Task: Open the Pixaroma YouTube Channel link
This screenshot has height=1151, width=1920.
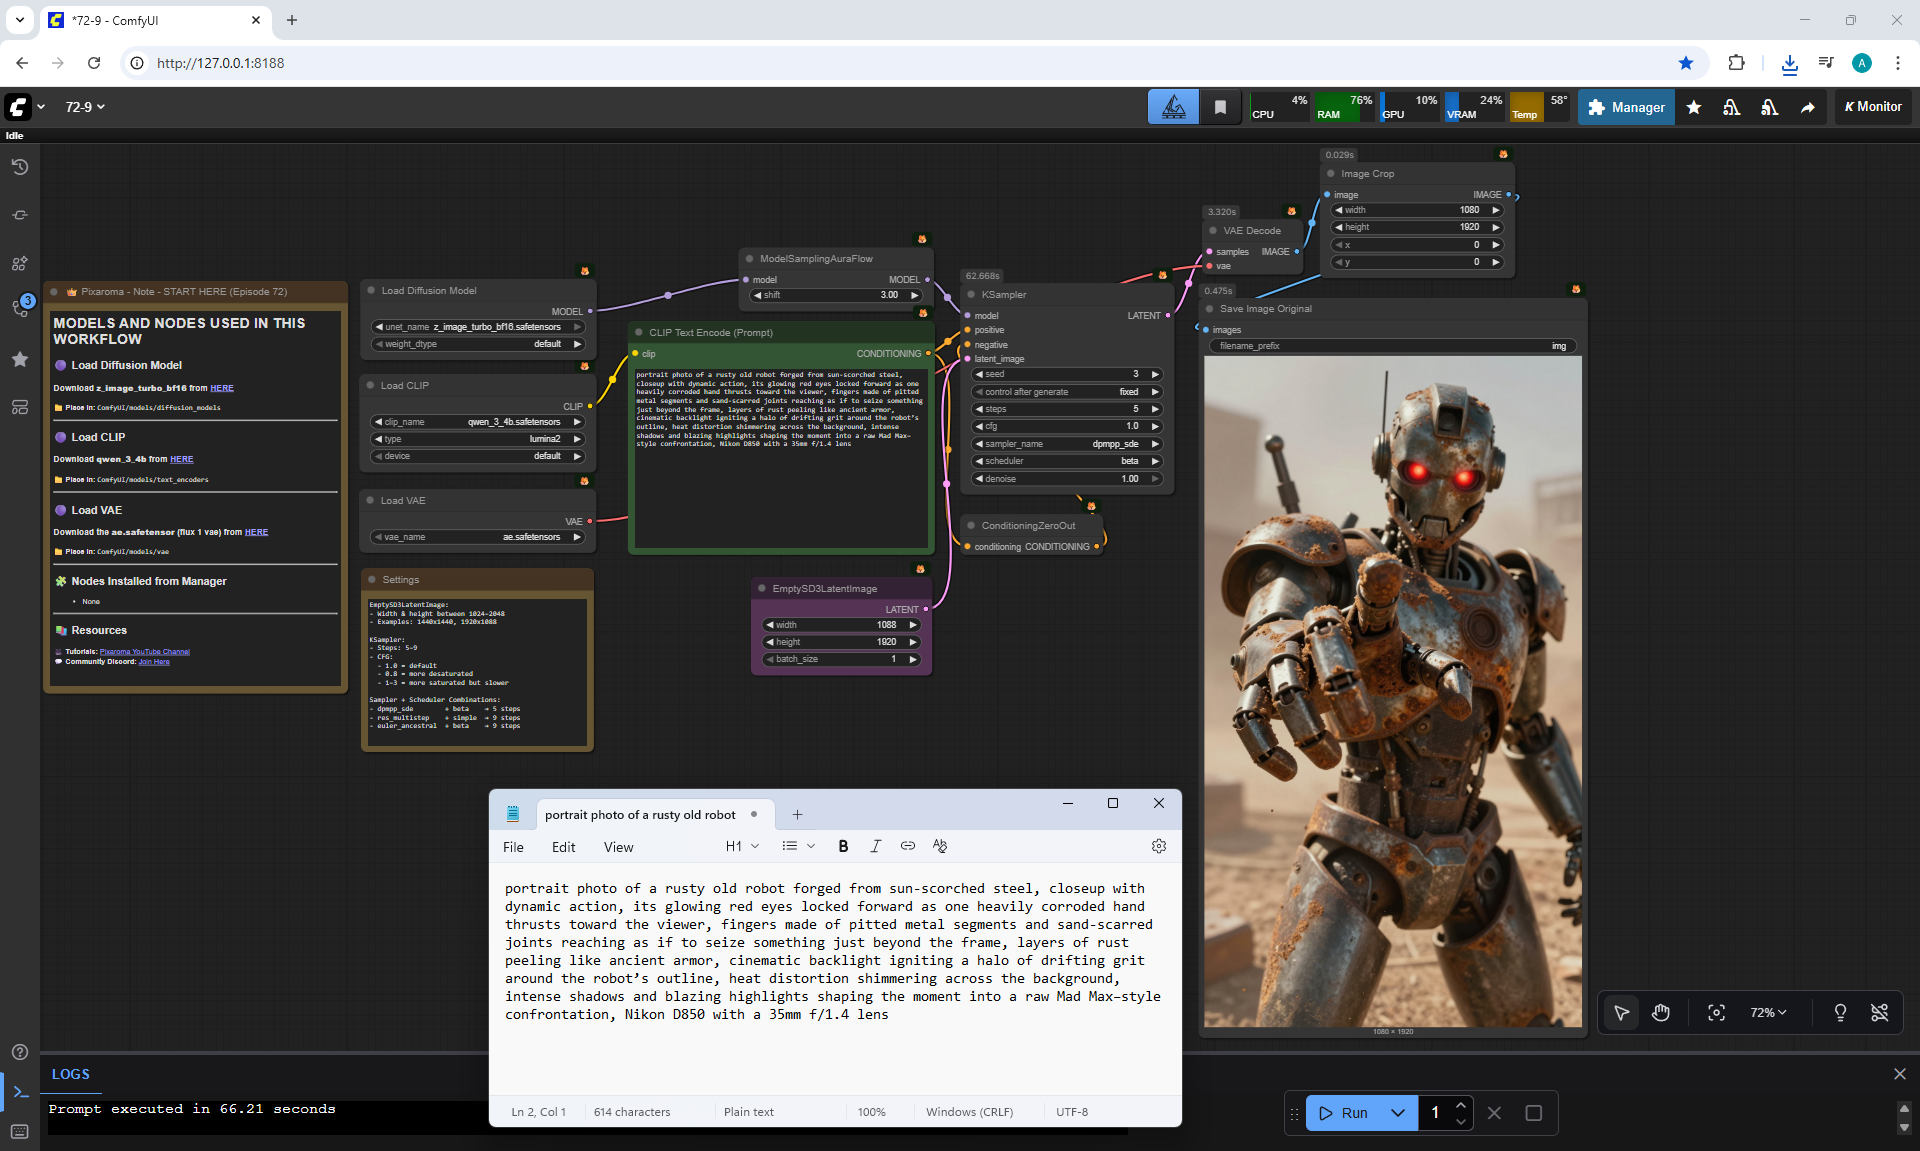Action: coord(144,652)
